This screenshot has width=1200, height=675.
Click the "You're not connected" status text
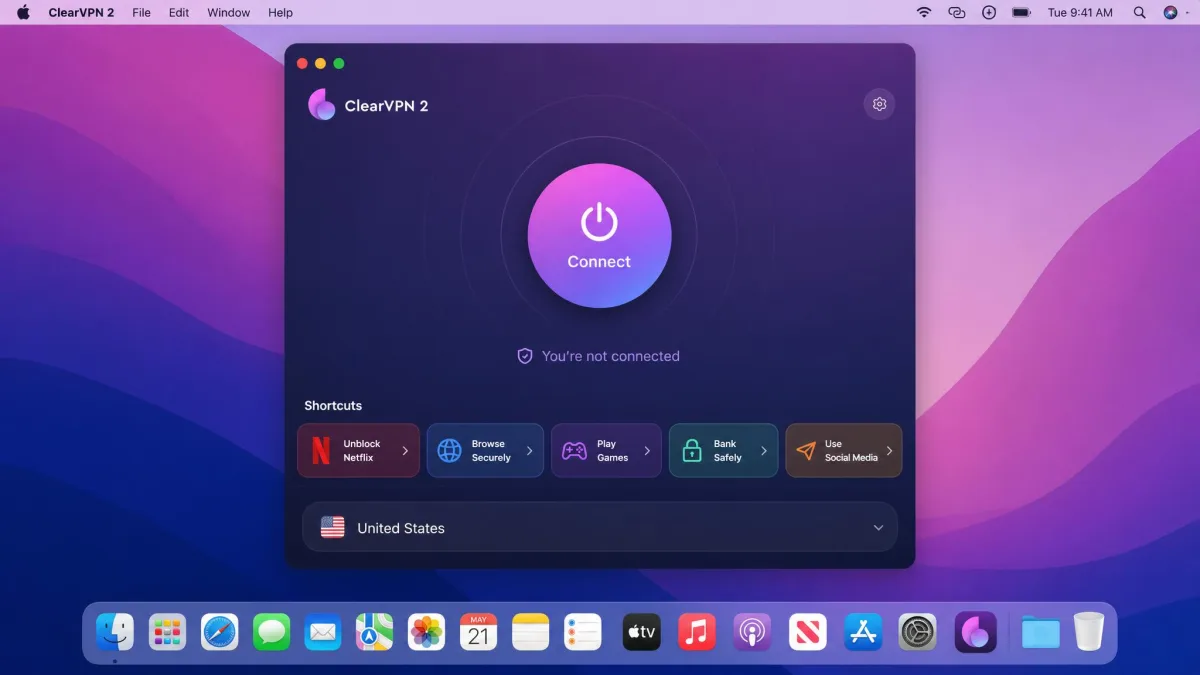tap(610, 356)
